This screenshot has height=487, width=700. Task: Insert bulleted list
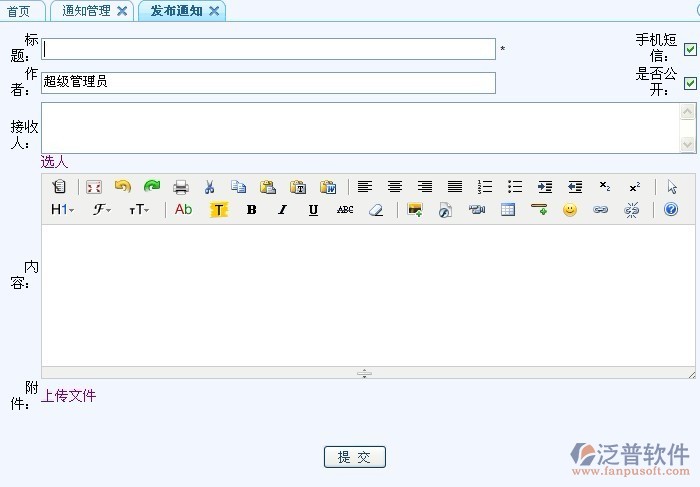[x=515, y=187]
